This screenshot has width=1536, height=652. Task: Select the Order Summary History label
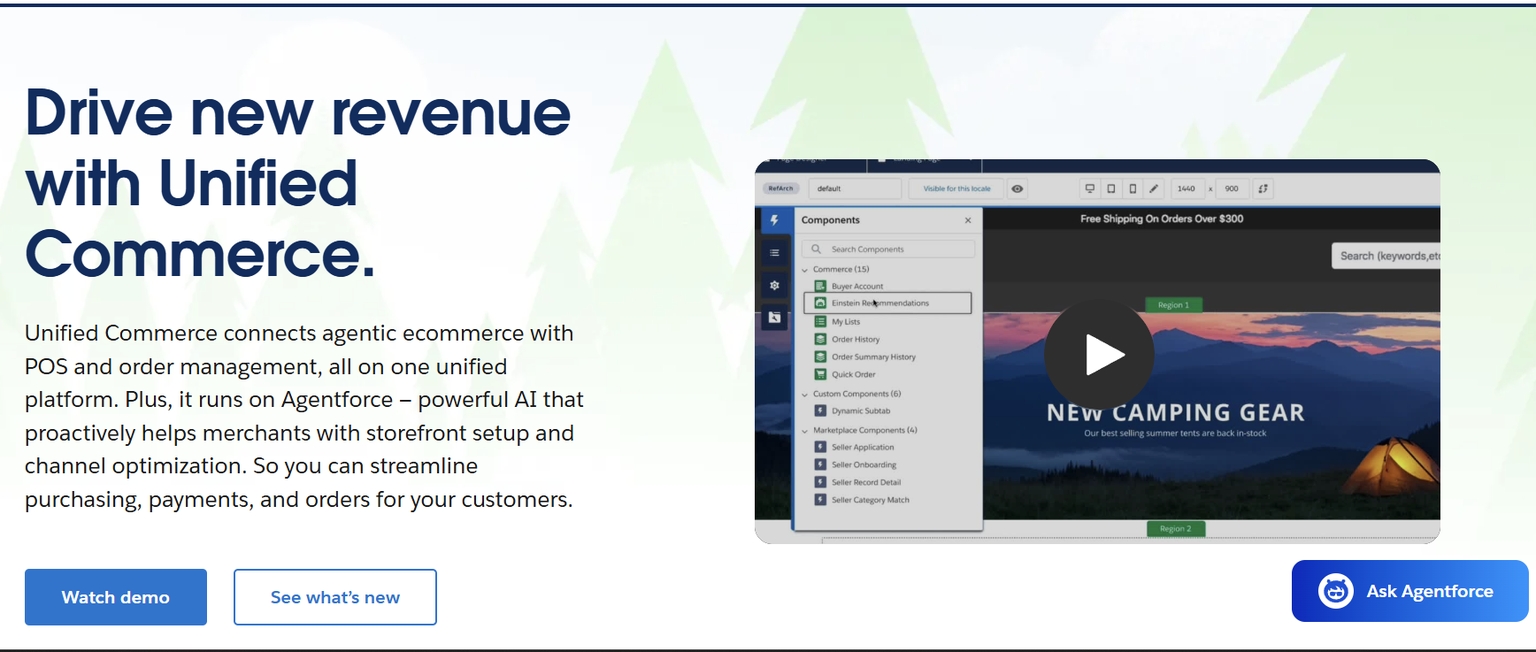coord(874,357)
